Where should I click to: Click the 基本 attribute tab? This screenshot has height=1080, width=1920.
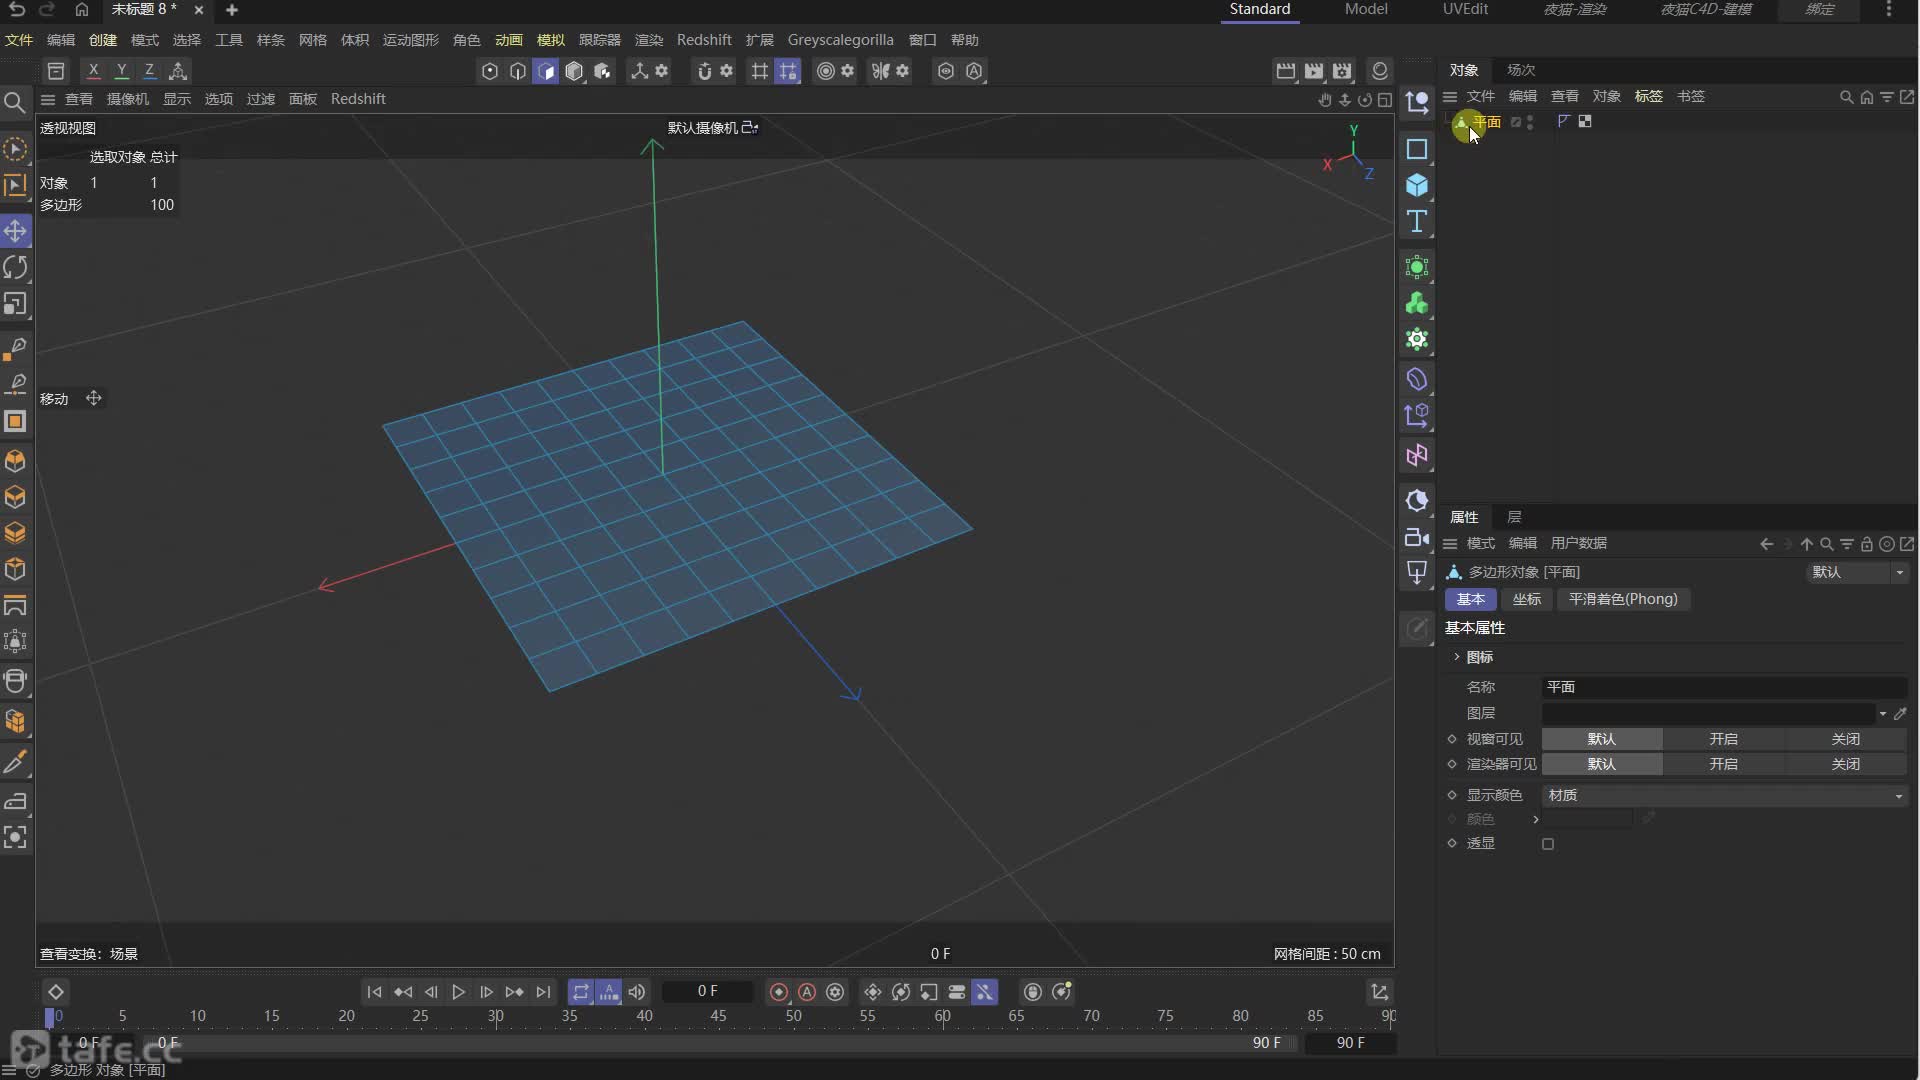point(1470,599)
